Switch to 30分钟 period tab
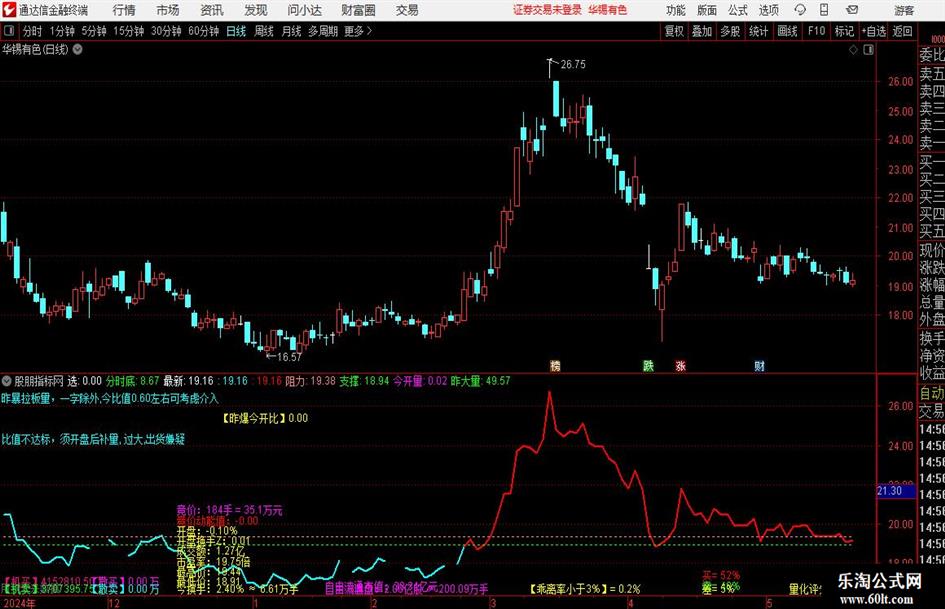Viewport: 945px width, 609px height. click(166, 31)
